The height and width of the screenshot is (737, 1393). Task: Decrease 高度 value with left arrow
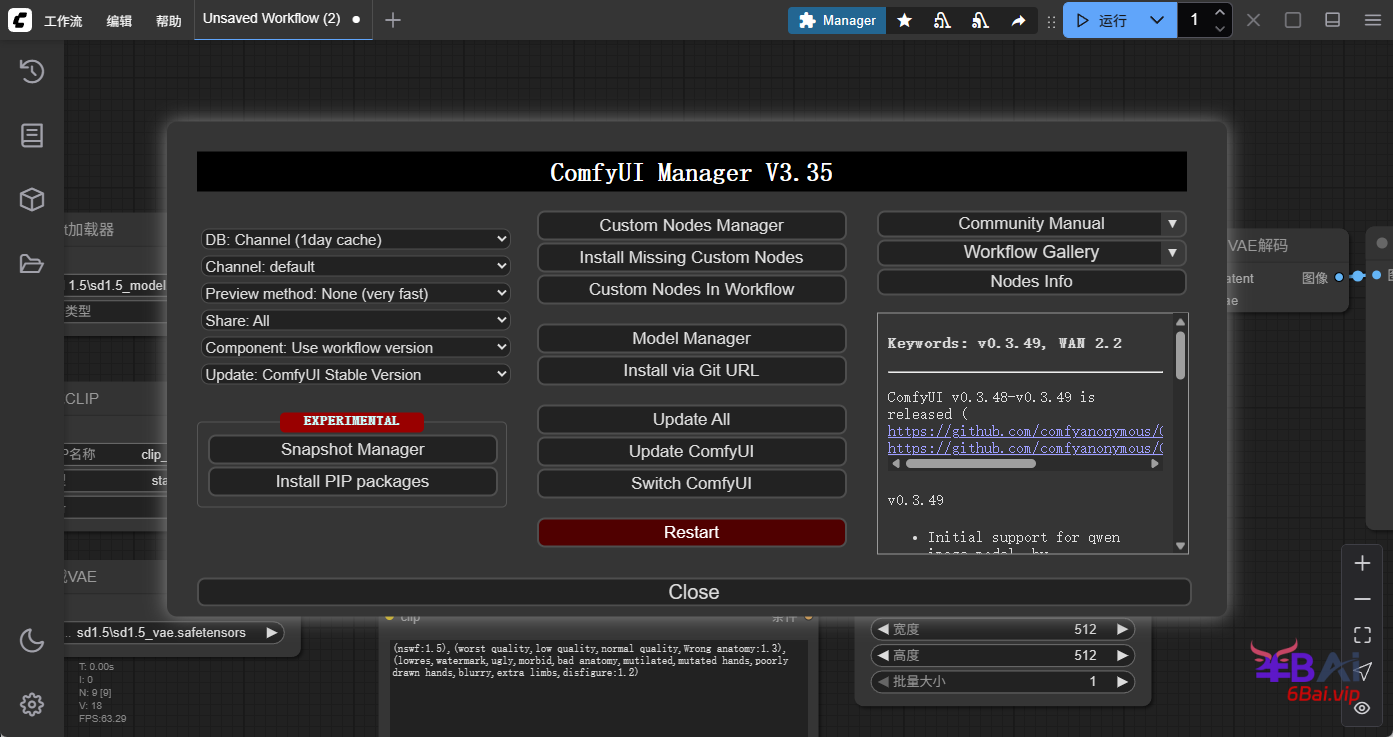[x=882, y=656]
